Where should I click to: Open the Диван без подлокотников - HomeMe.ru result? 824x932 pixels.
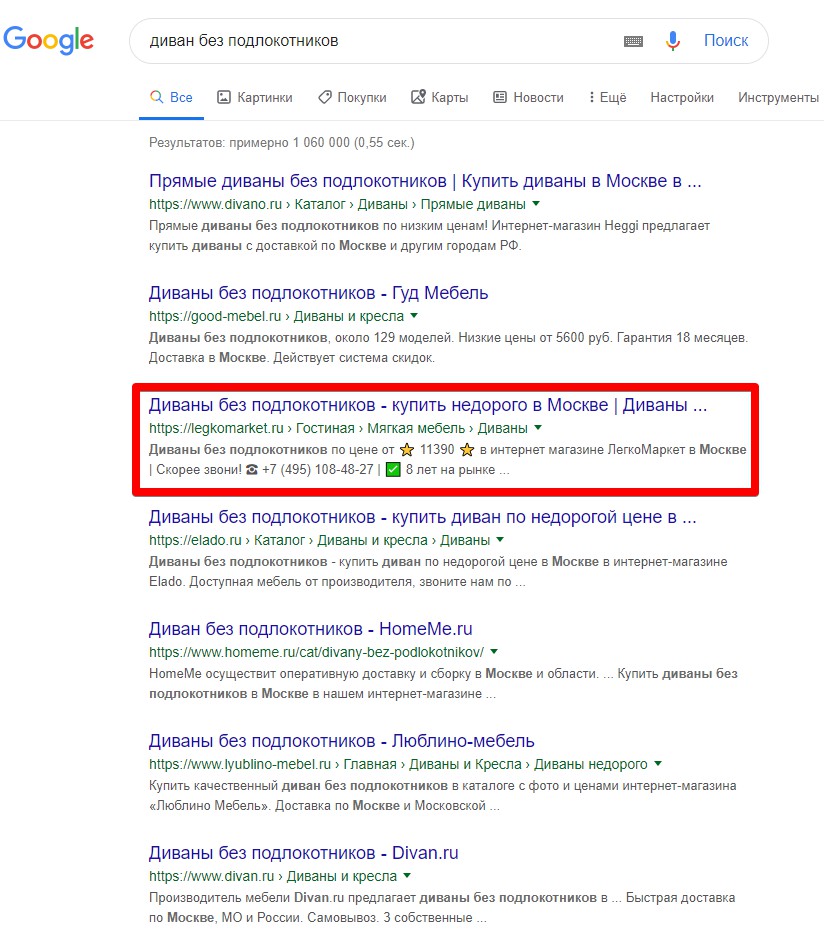coord(310,629)
